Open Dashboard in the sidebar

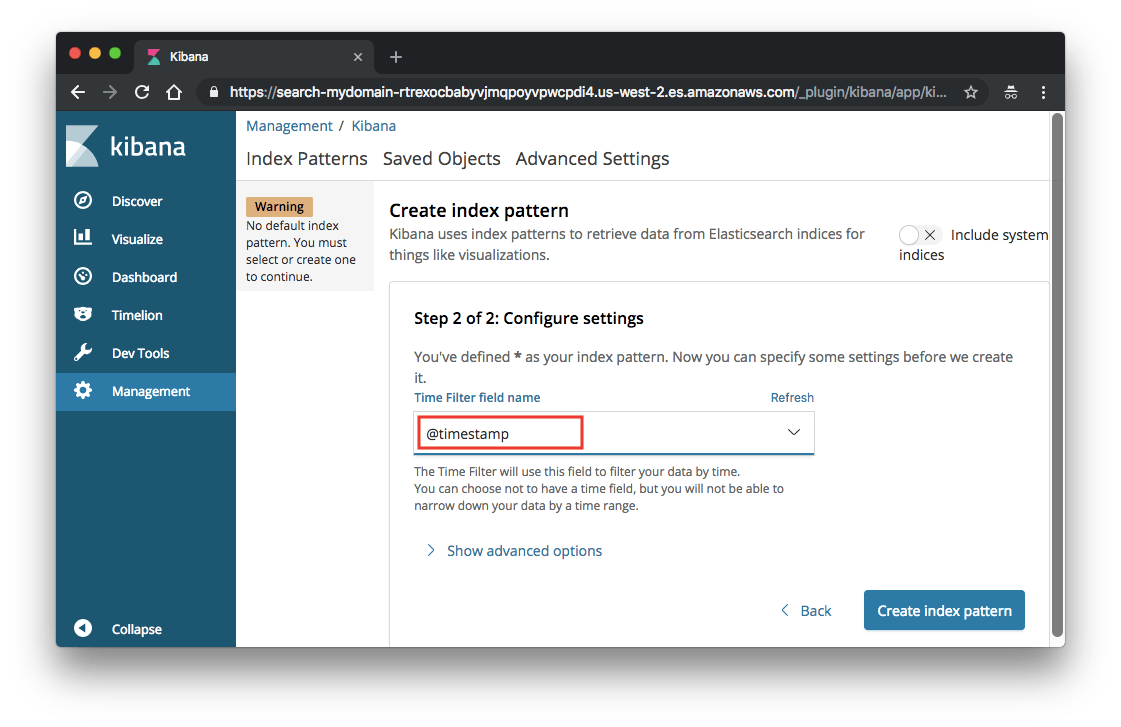pyautogui.click(x=146, y=277)
